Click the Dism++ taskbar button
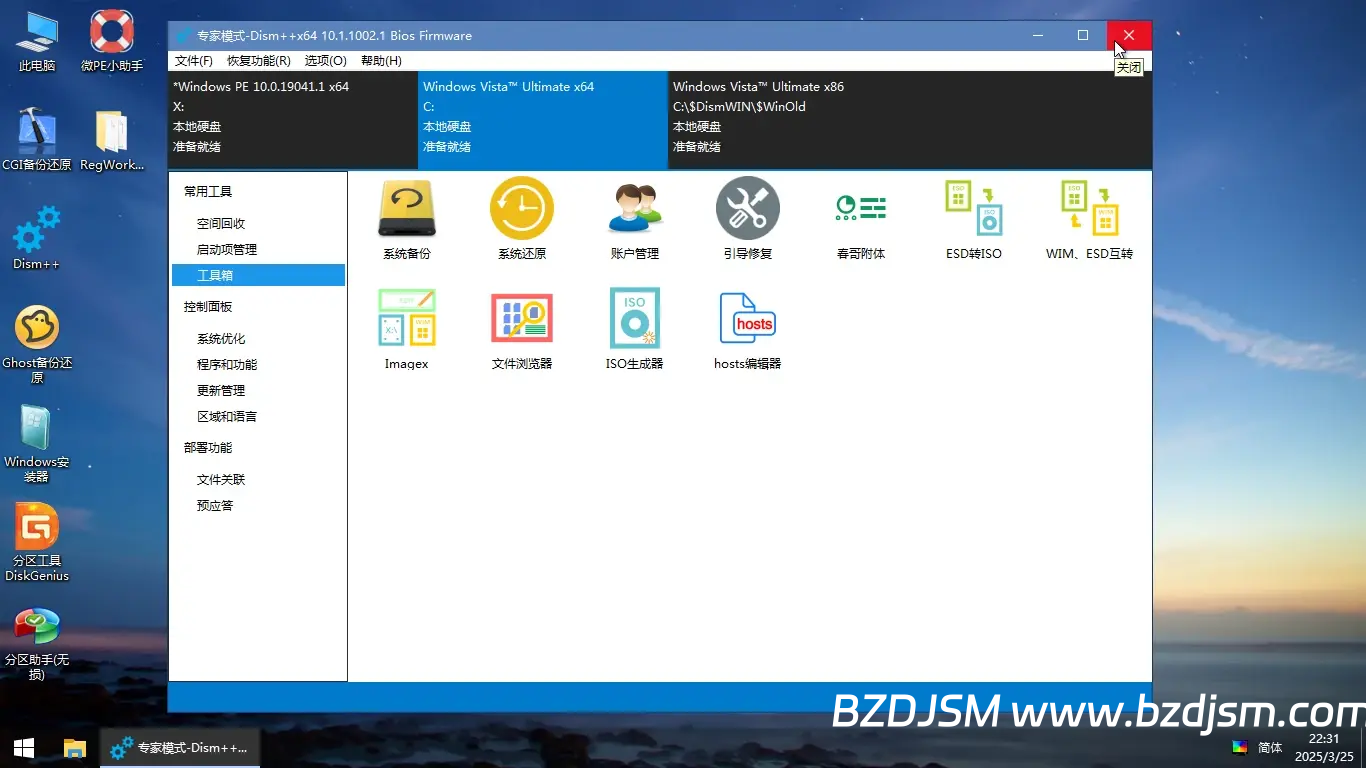 coord(180,748)
